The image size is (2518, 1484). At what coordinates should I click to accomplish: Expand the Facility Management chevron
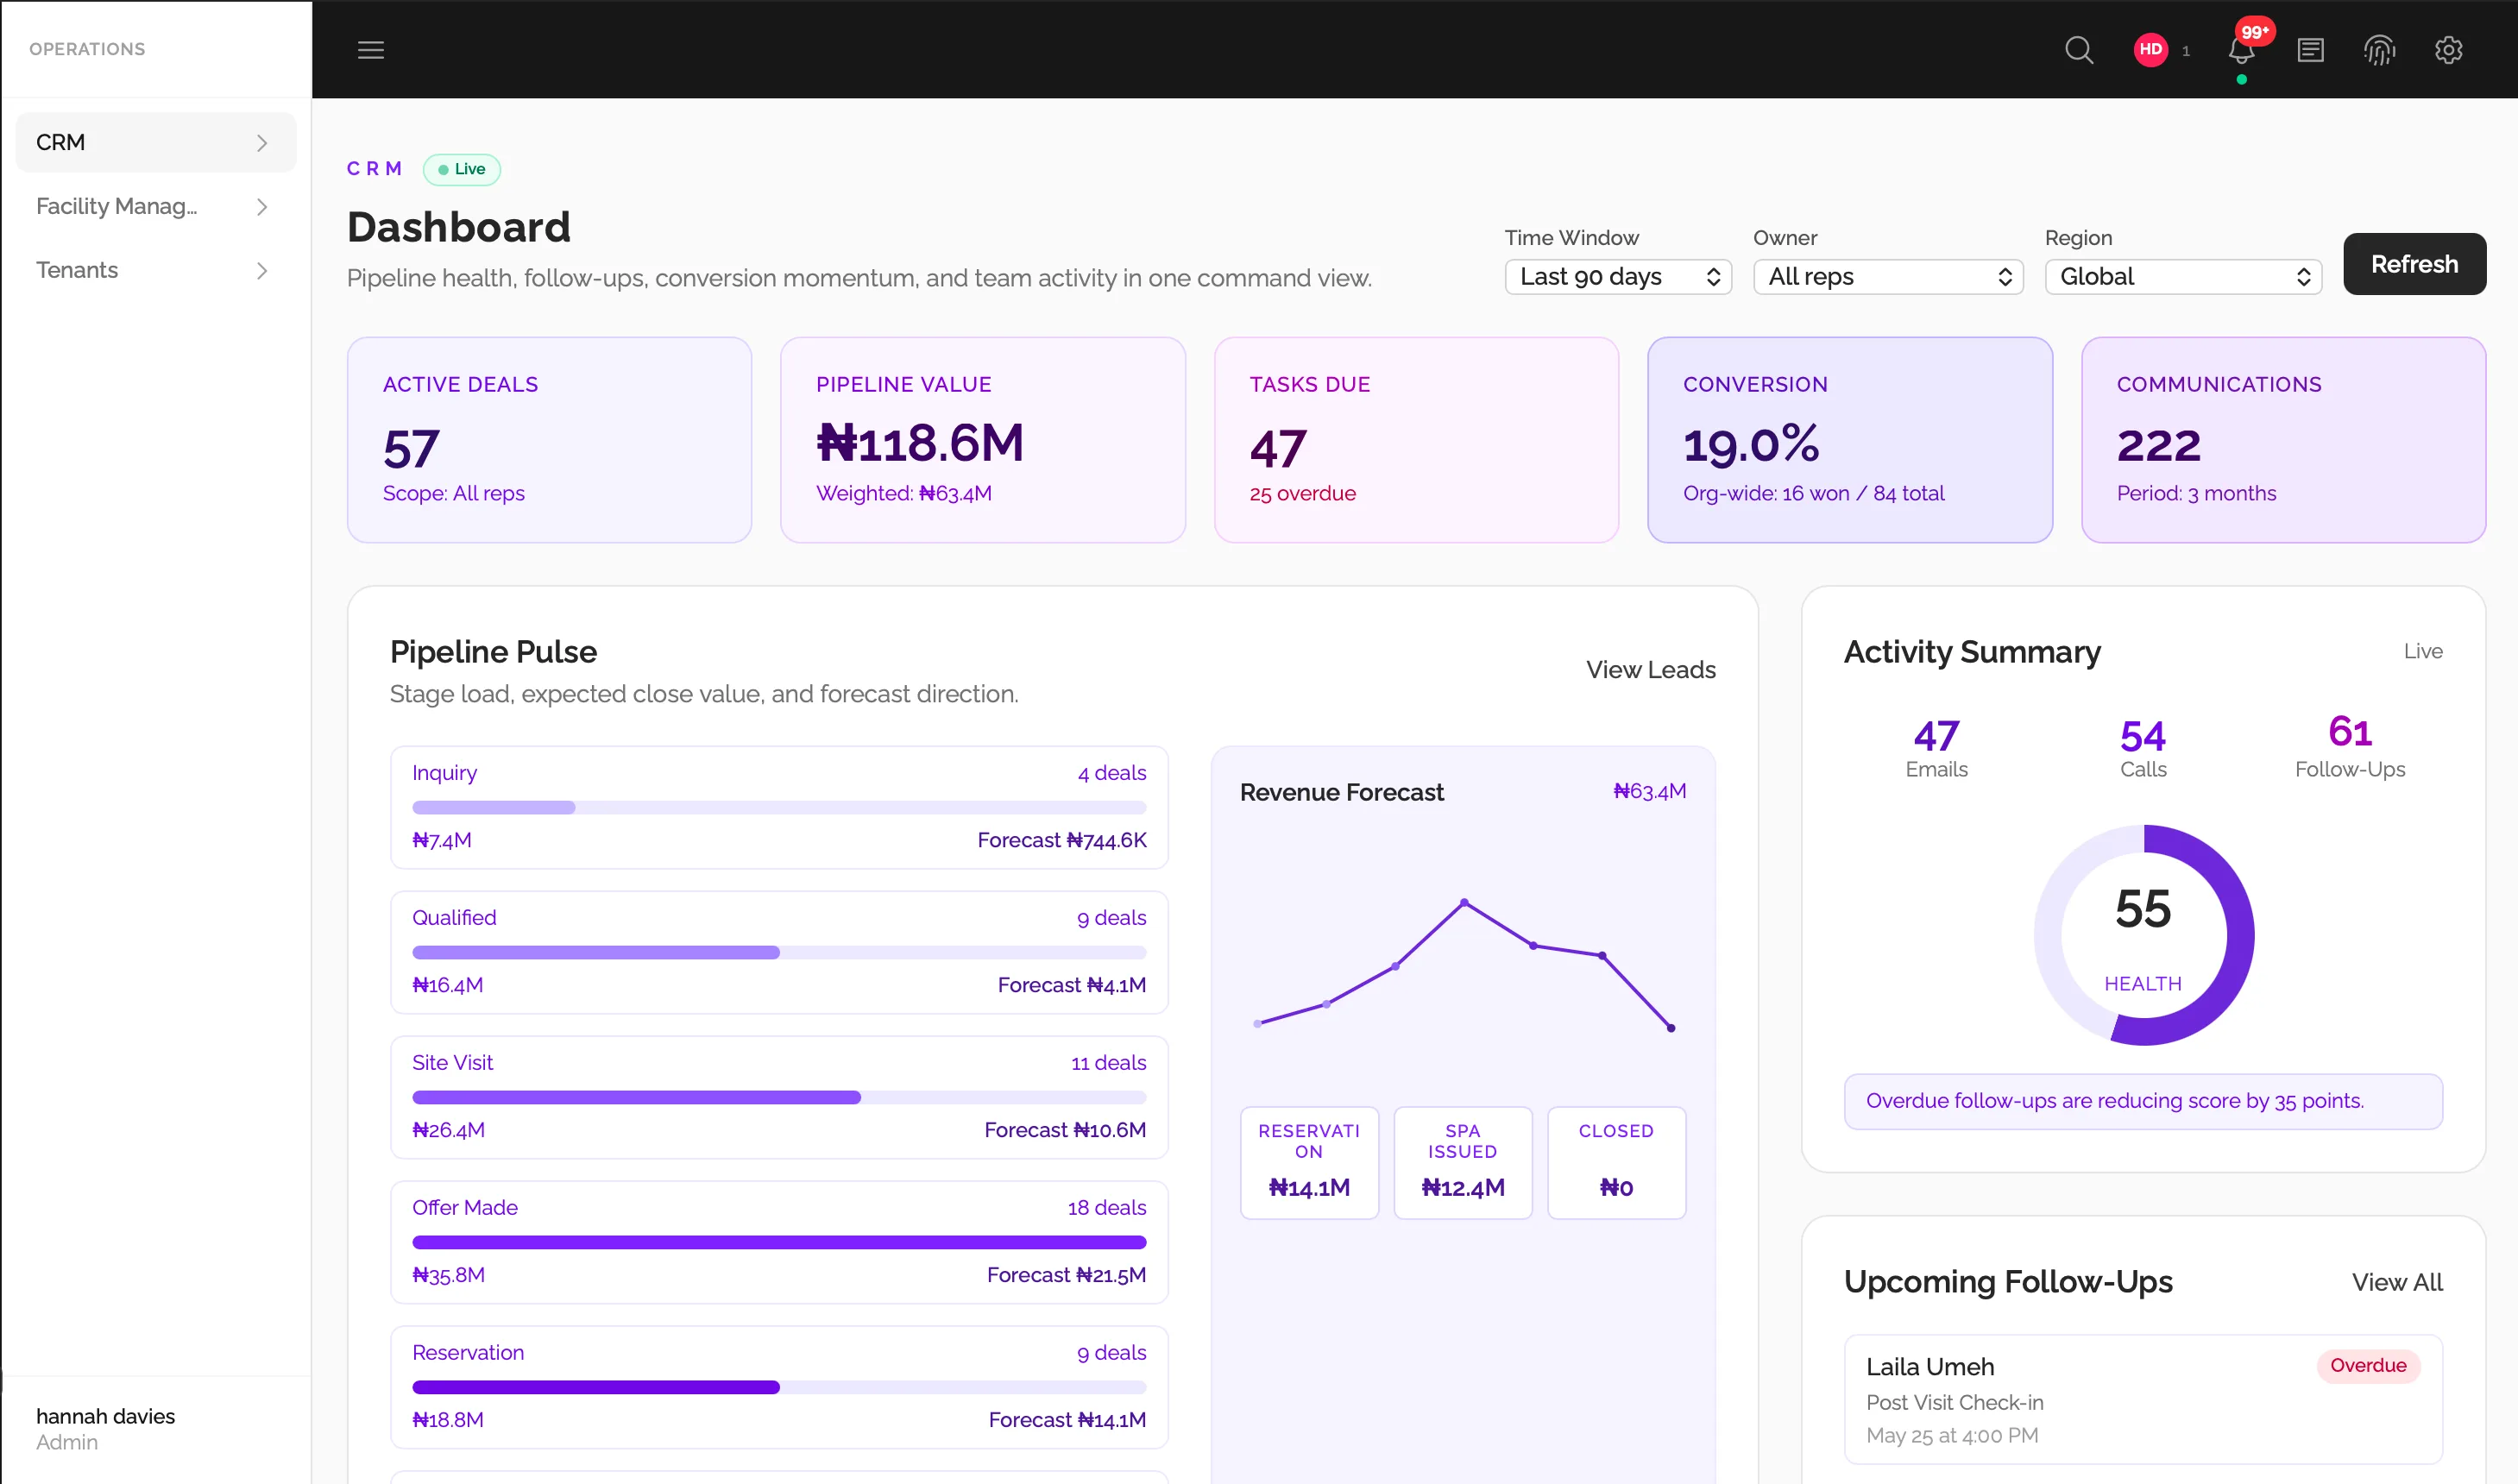pyautogui.click(x=262, y=207)
